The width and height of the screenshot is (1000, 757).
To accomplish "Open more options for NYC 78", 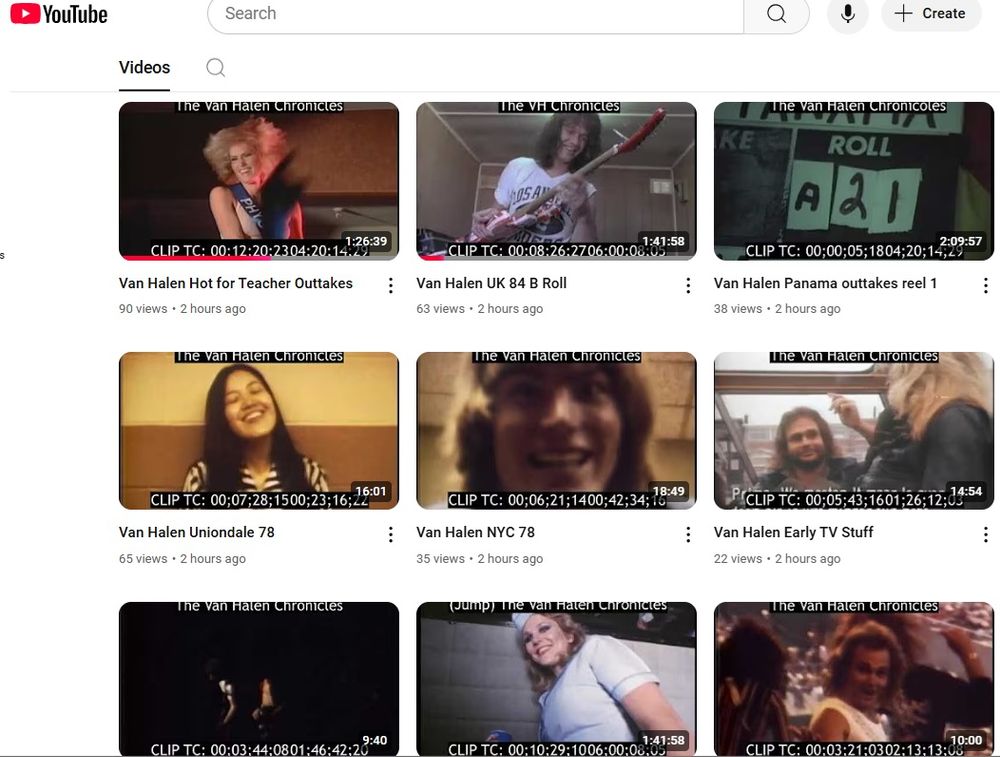I will 688,534.
